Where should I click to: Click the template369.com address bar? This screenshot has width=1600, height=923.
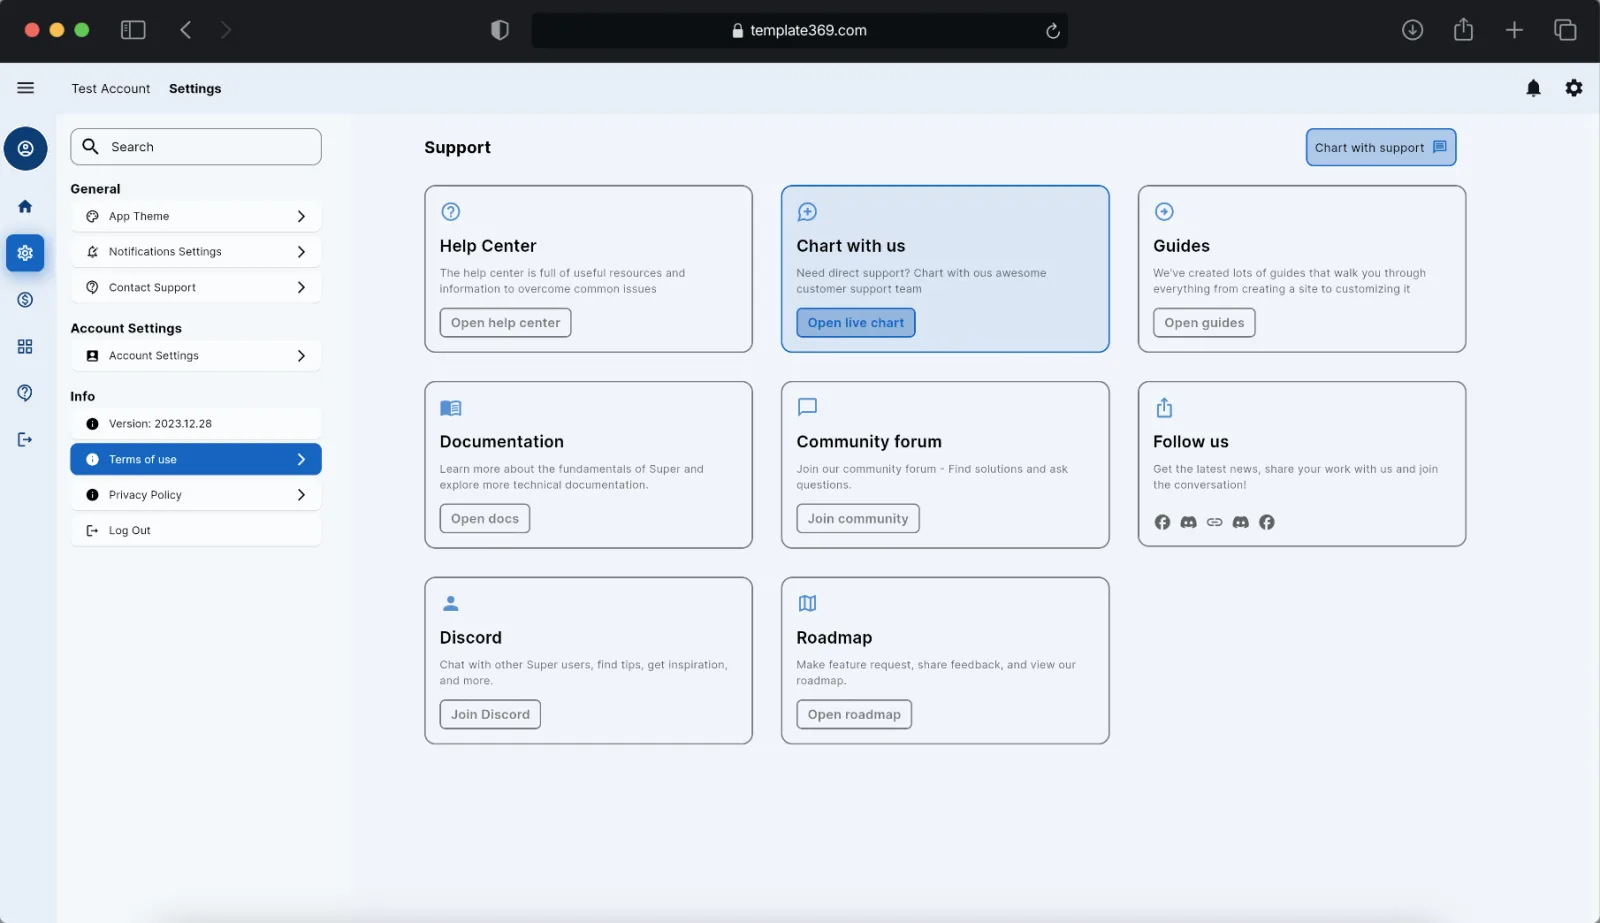(799, 31)
